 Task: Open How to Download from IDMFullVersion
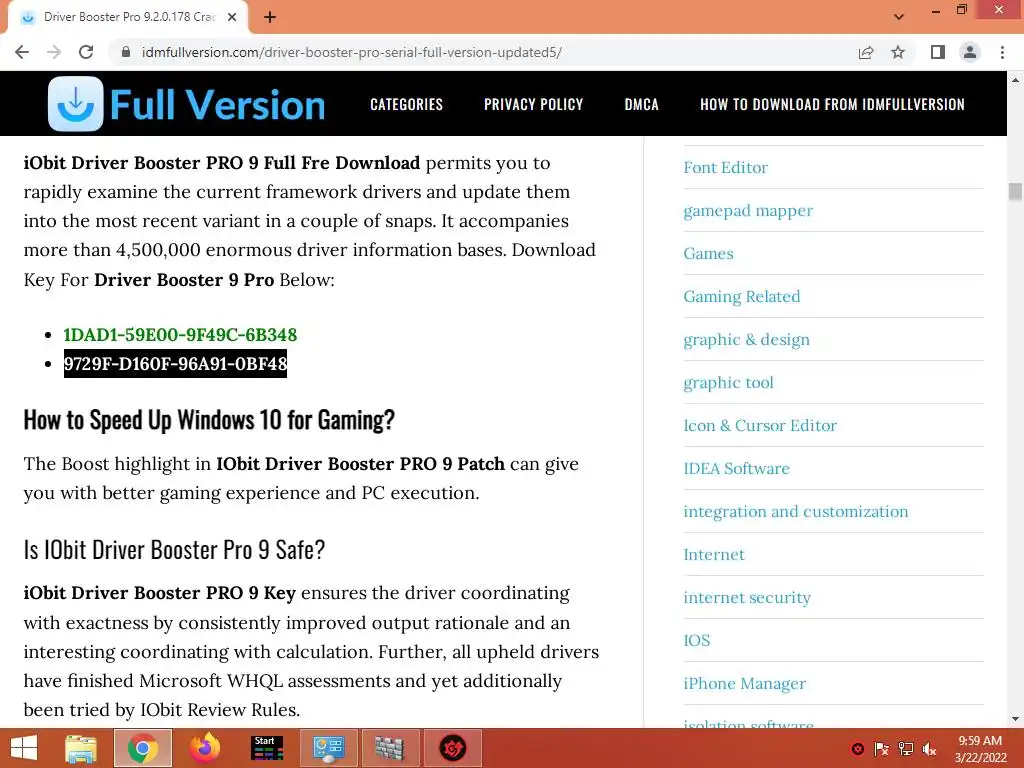[x=832, y=104]
